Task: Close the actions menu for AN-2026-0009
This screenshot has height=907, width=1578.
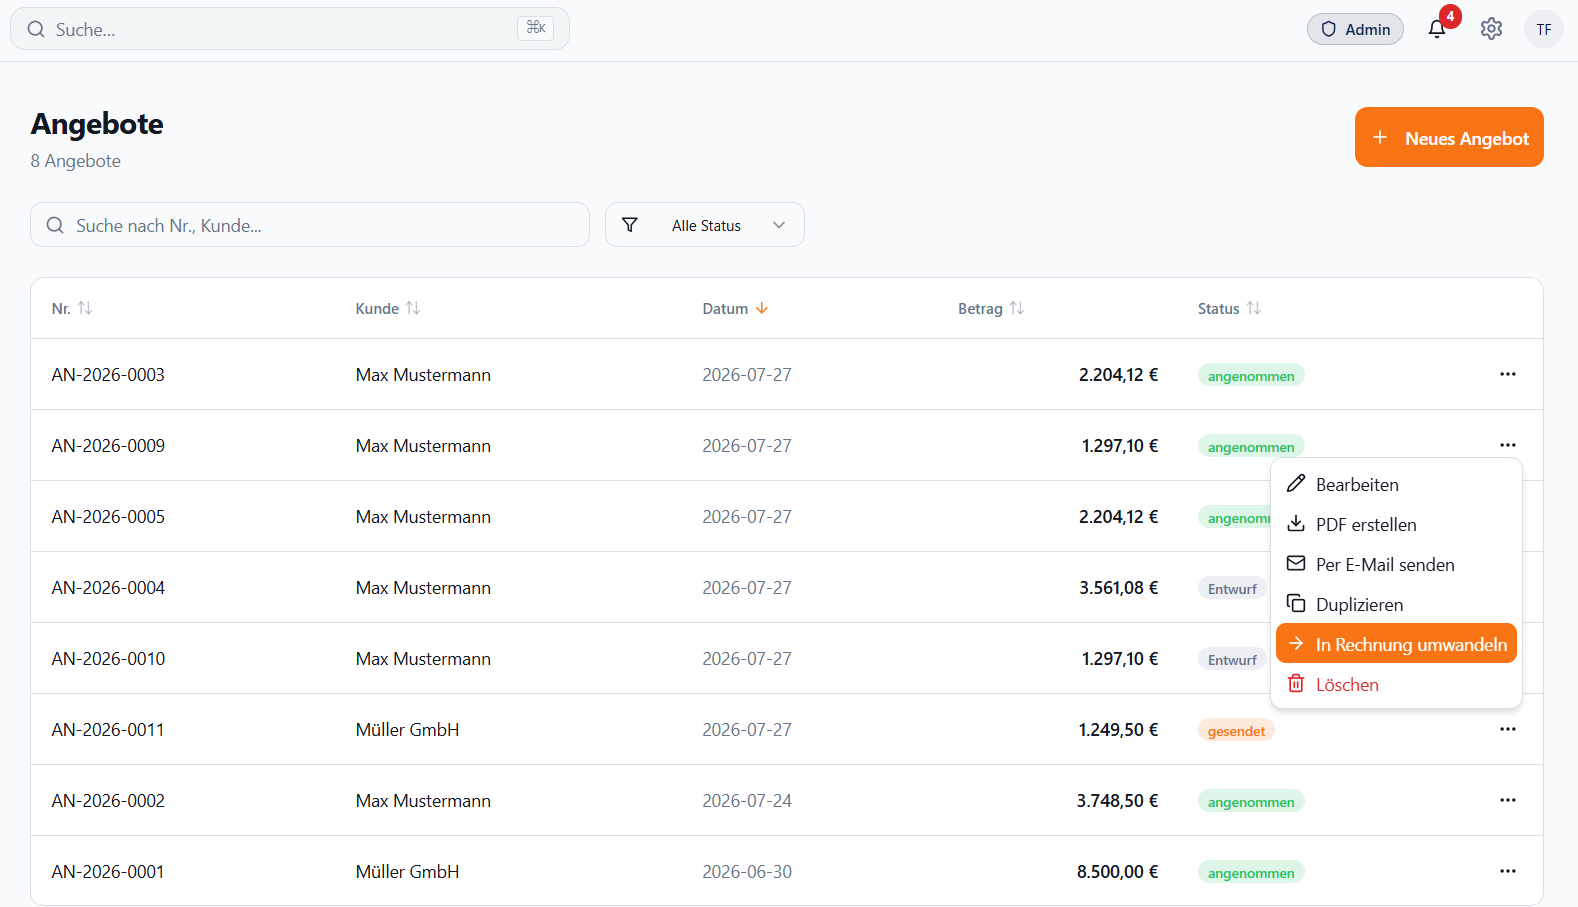Action: [x=1508, y=445]
